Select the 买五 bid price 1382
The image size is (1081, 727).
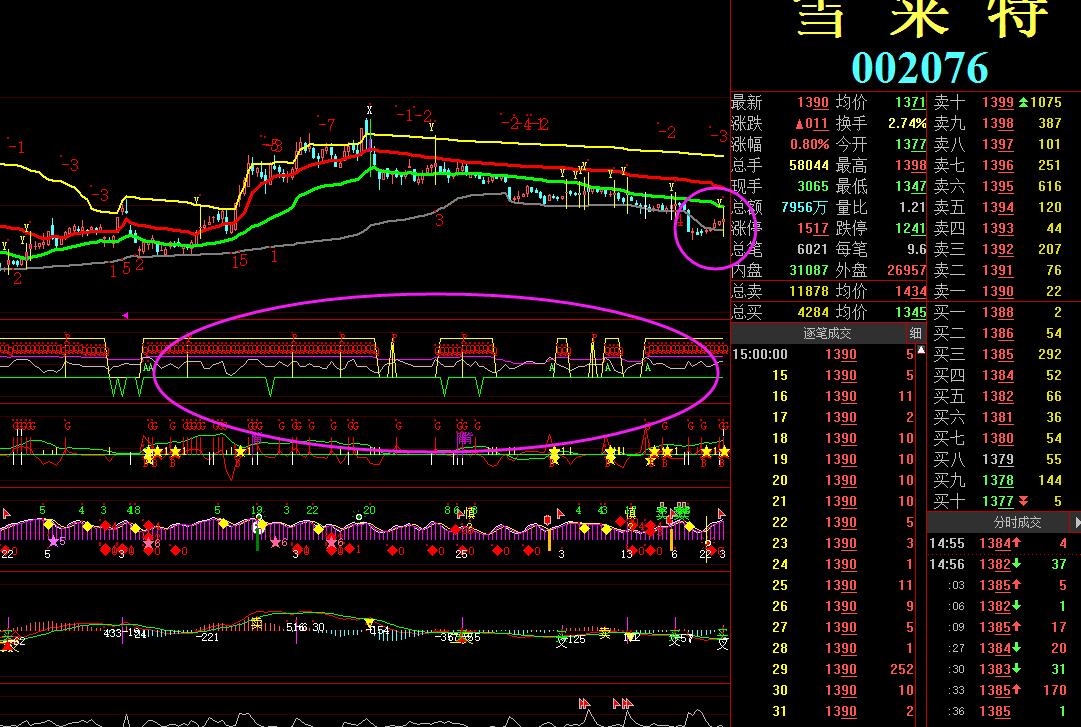point(998,396)
